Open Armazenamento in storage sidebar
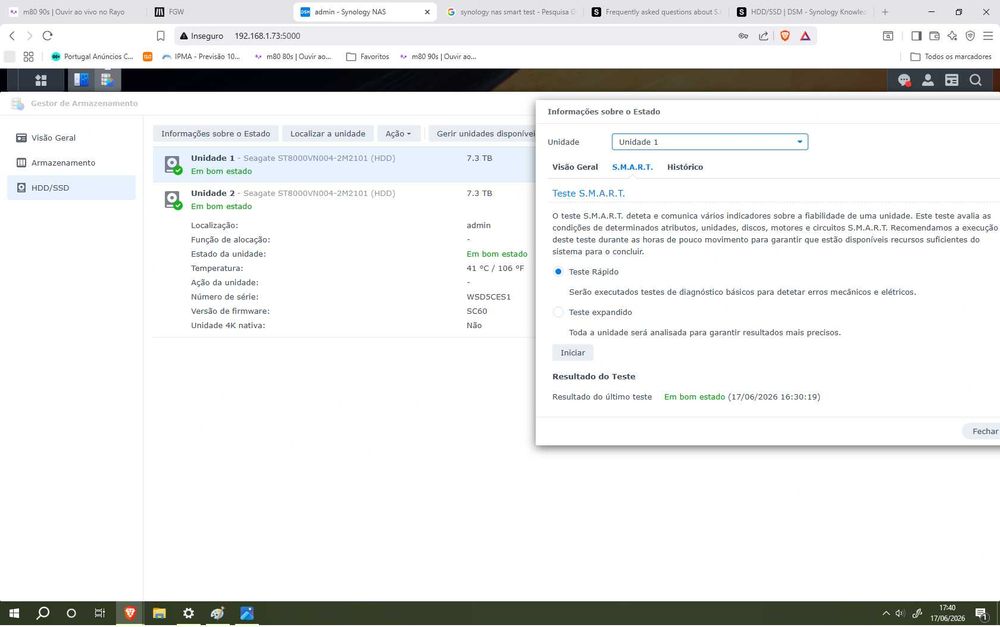 71,163
